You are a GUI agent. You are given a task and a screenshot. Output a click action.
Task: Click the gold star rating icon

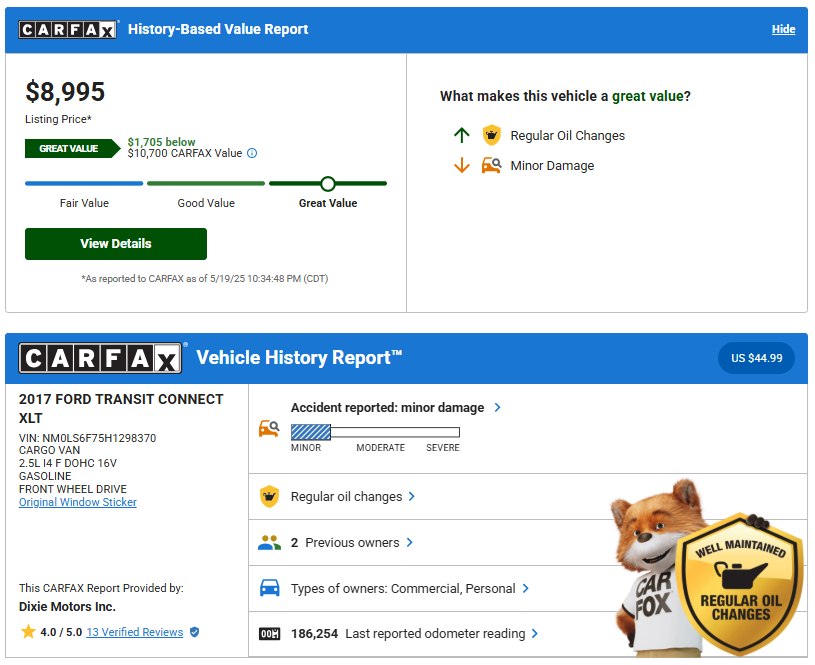point(28,632)
